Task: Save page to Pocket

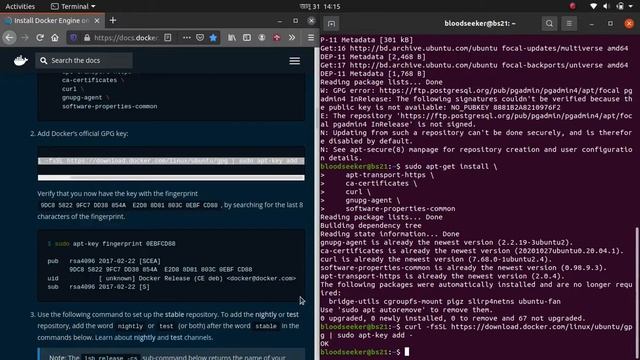Action: point(200,38)
